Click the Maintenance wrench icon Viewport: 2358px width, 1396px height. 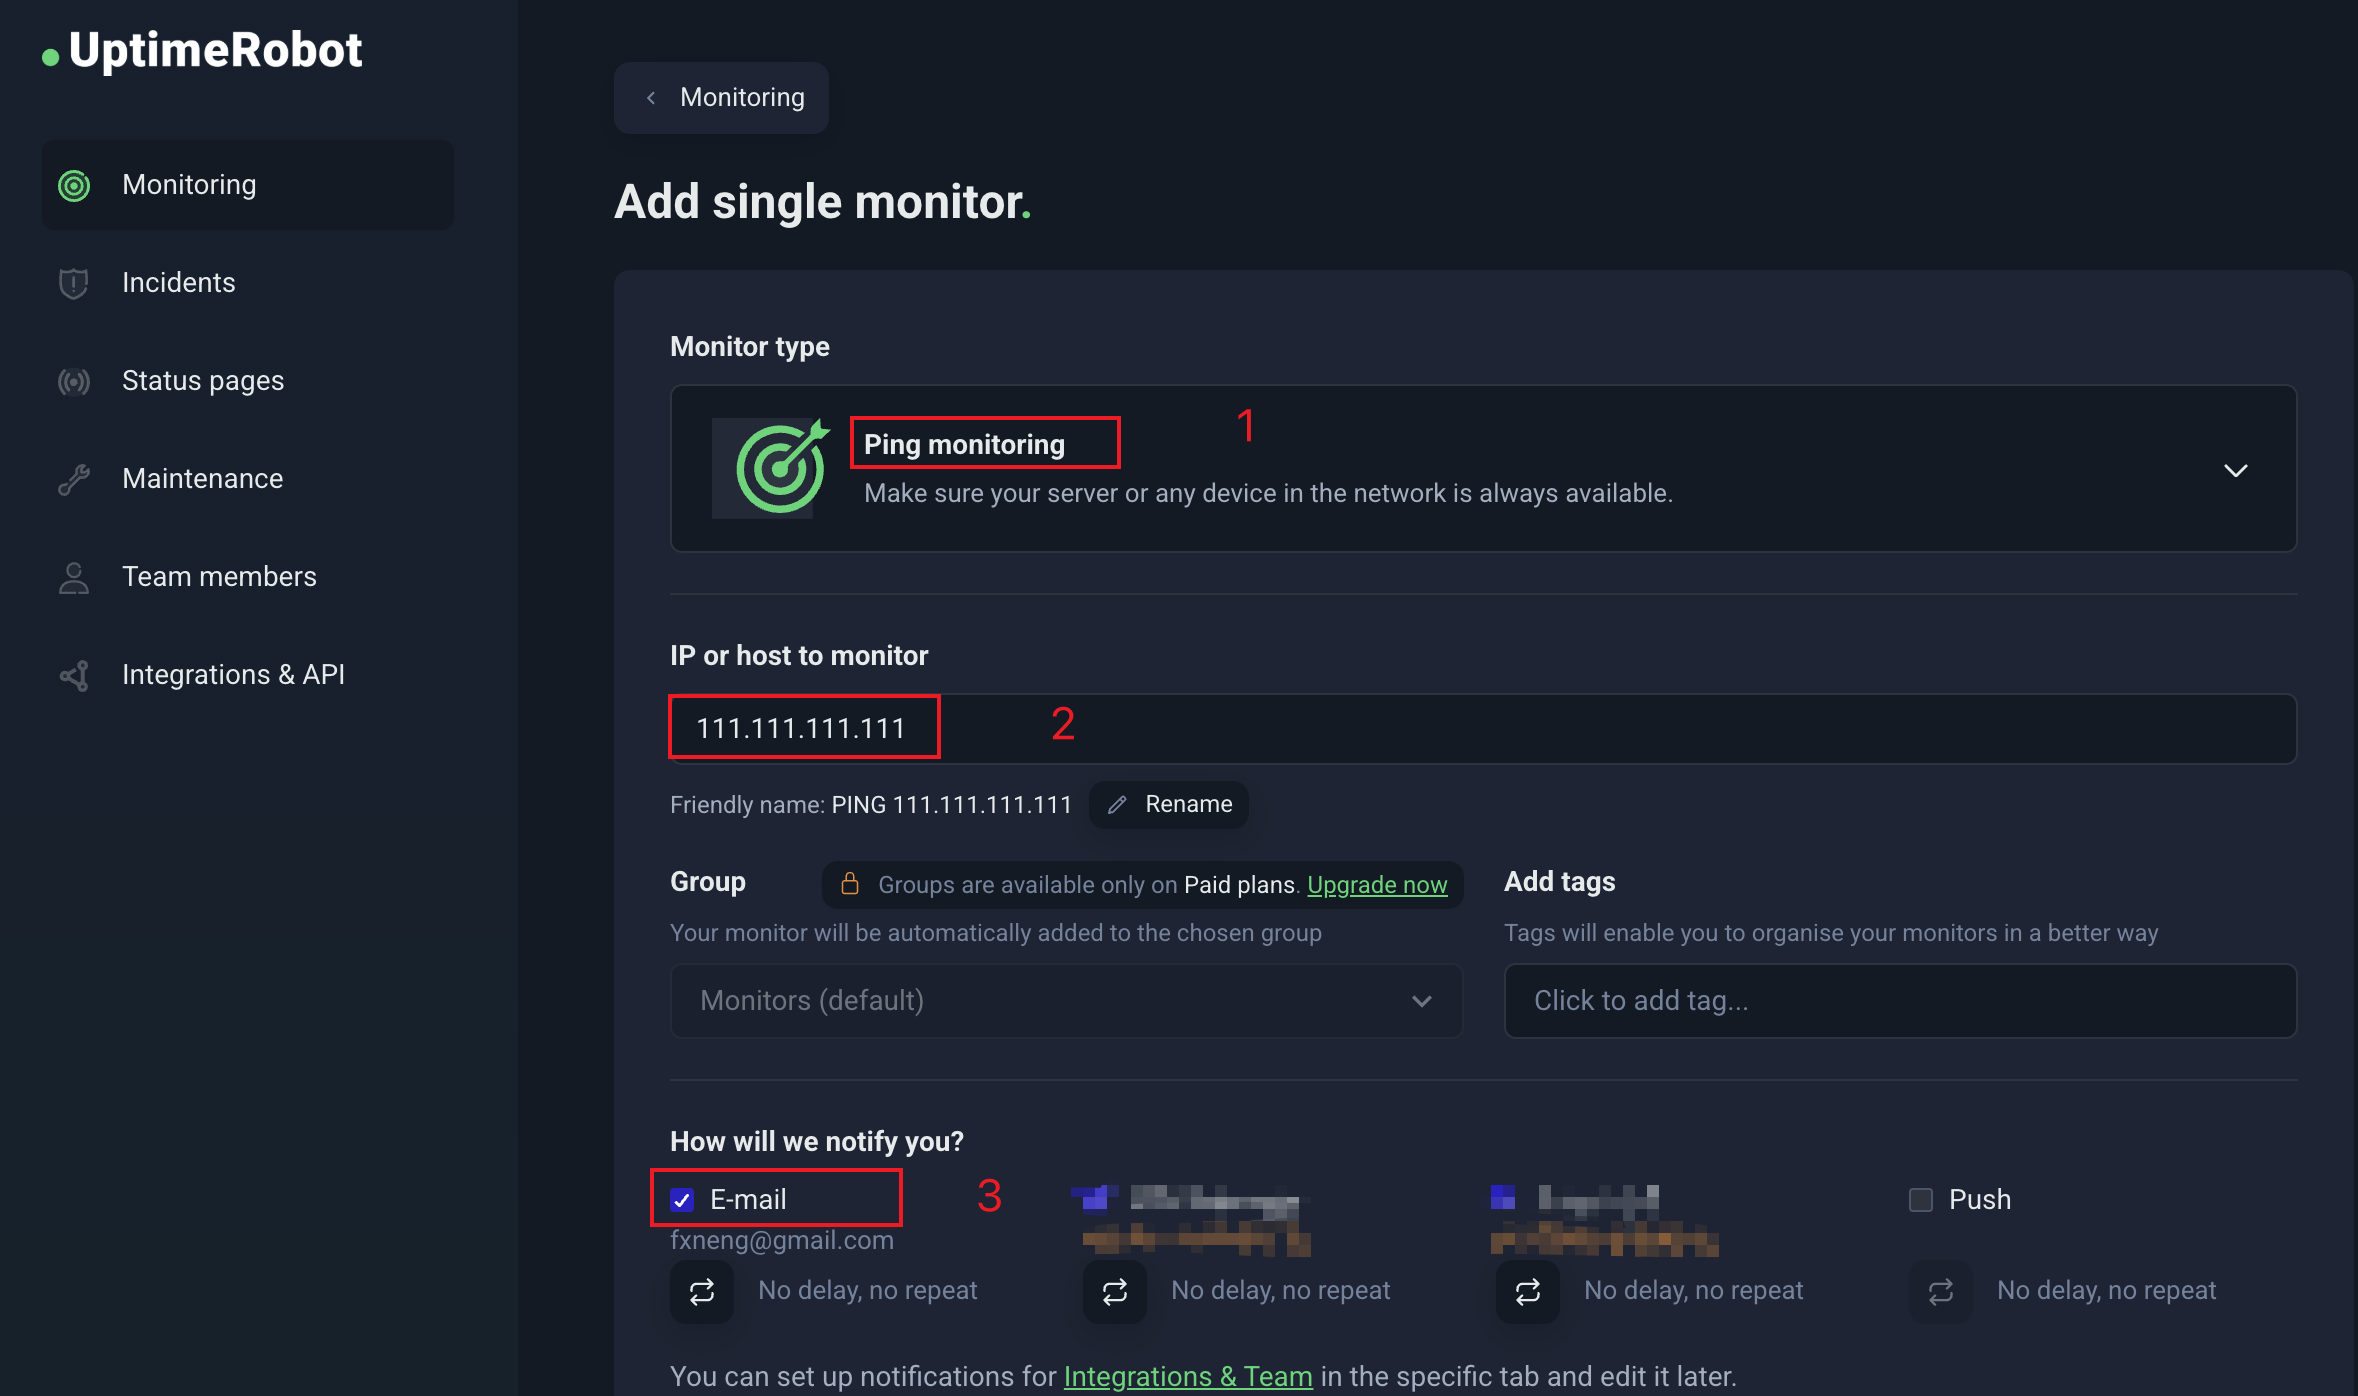coord(74,479)
